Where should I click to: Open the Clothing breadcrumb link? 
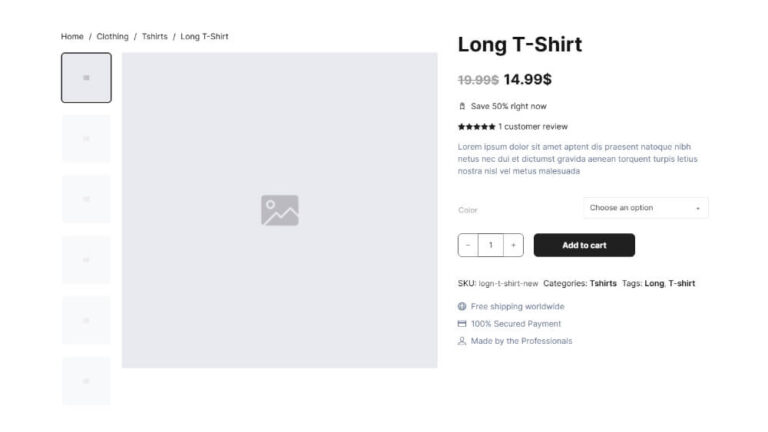click(x=112, y=37)
